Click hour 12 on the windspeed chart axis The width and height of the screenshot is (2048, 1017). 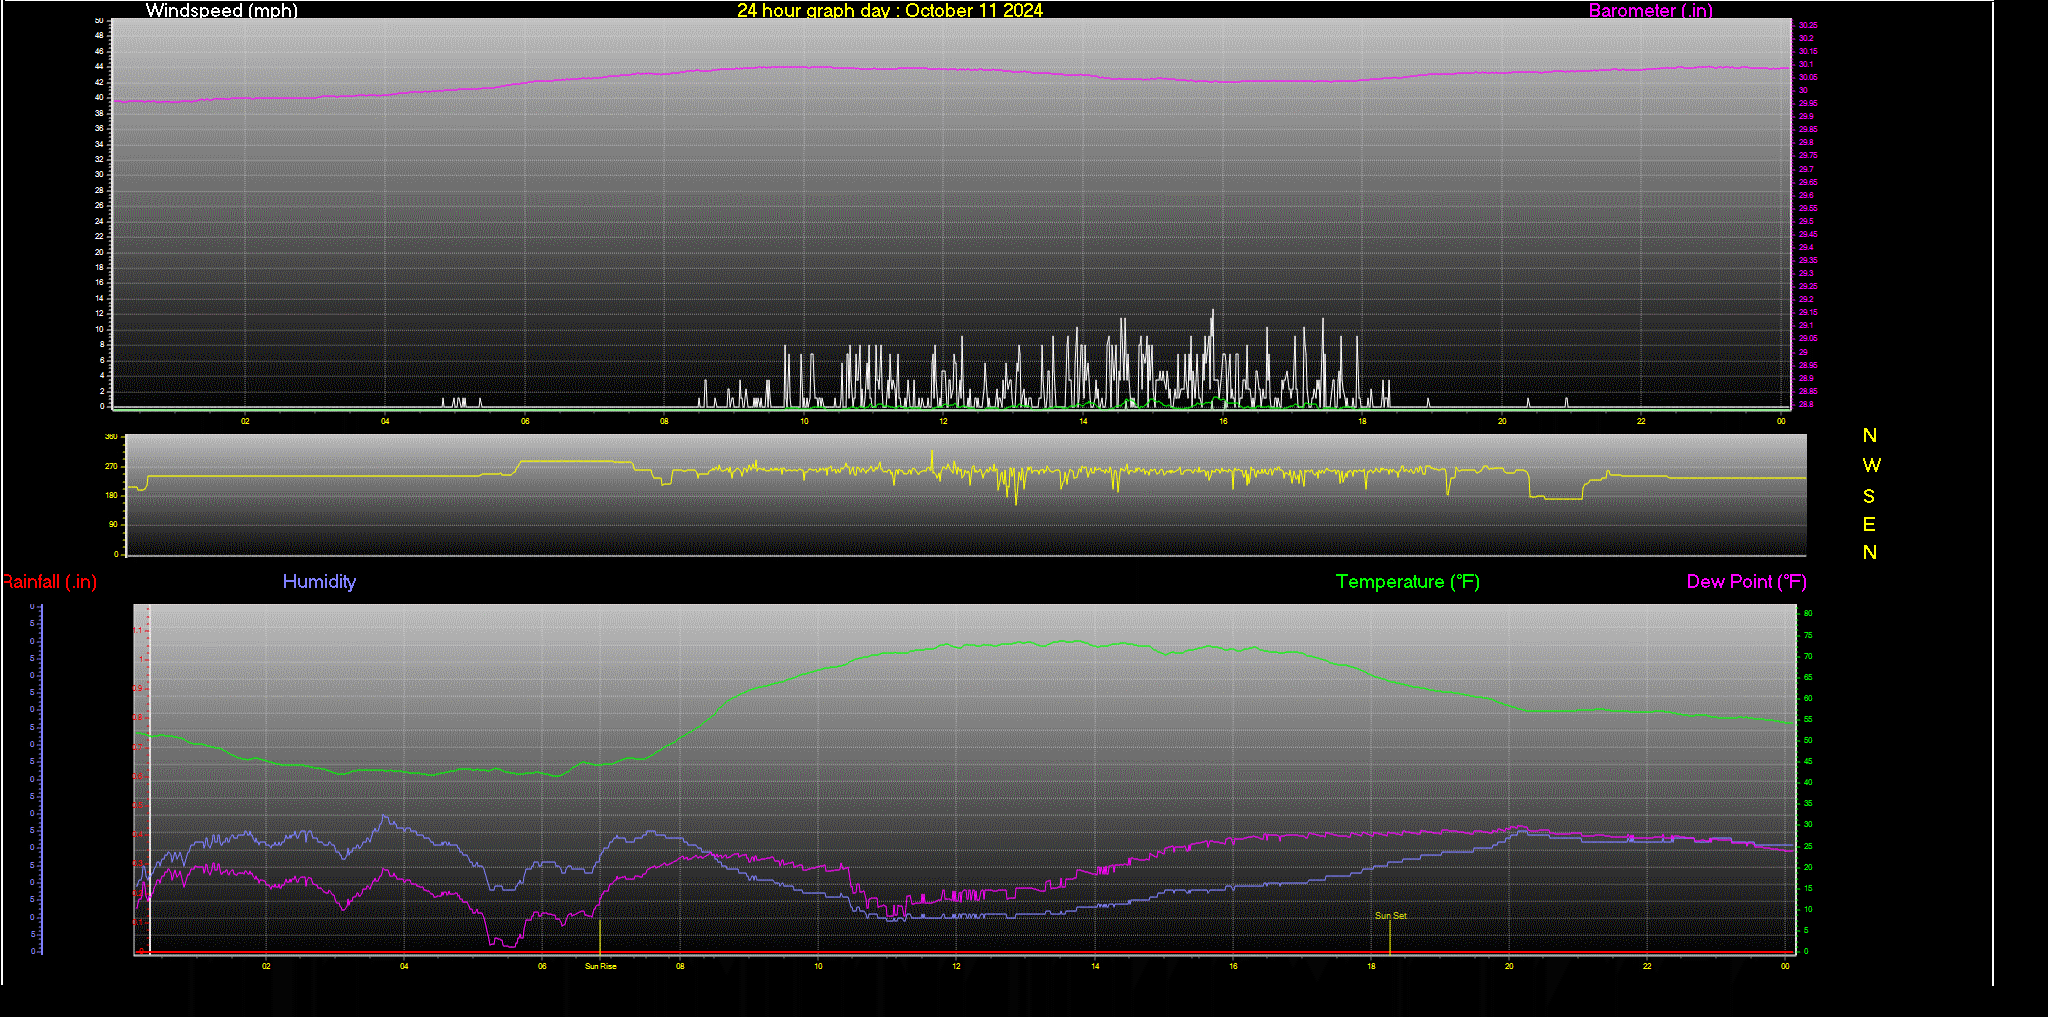(x=943, y=421)
